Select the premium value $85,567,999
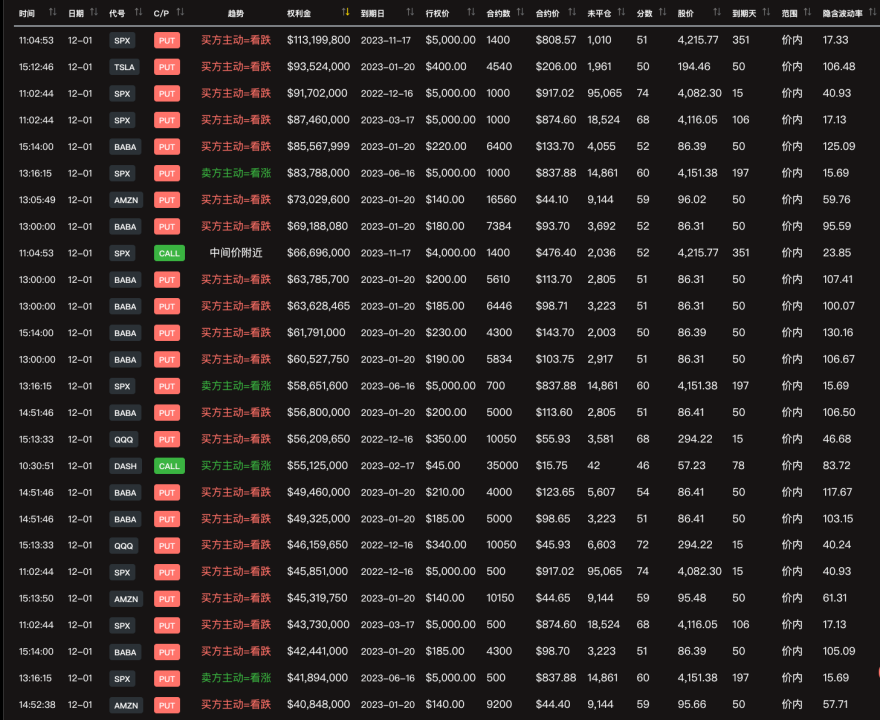The width and height of the screenshot is (880, 720). pyautogui.click(x=318, y=146)
